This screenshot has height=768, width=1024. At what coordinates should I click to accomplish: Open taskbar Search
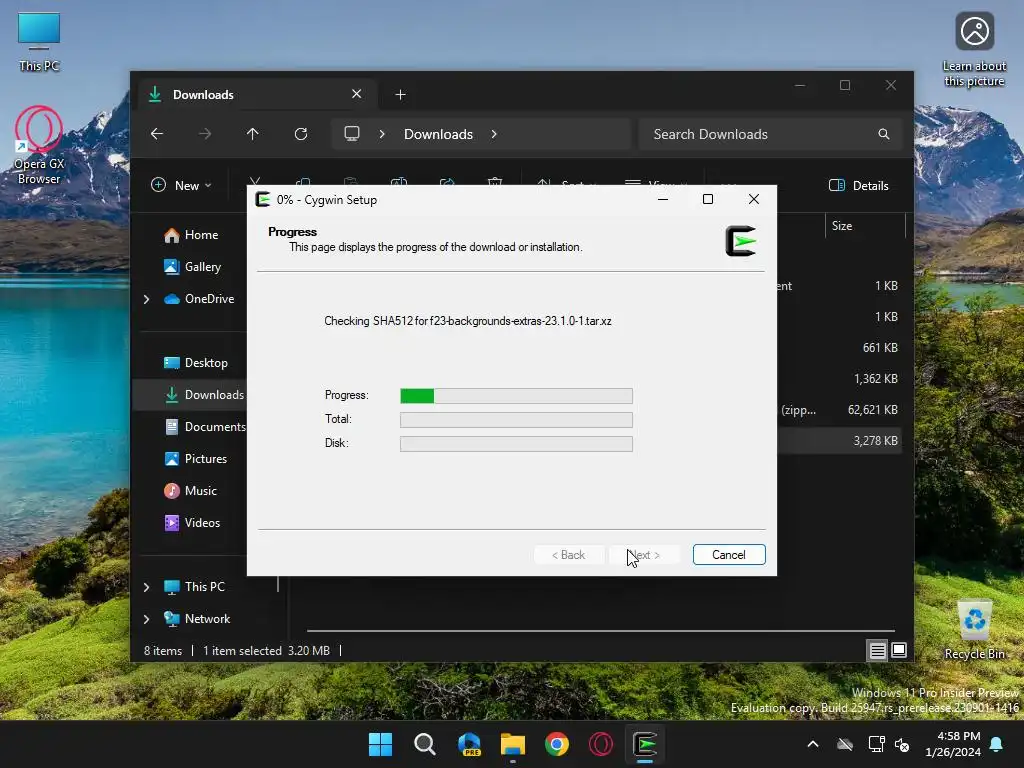click(424, 744)
